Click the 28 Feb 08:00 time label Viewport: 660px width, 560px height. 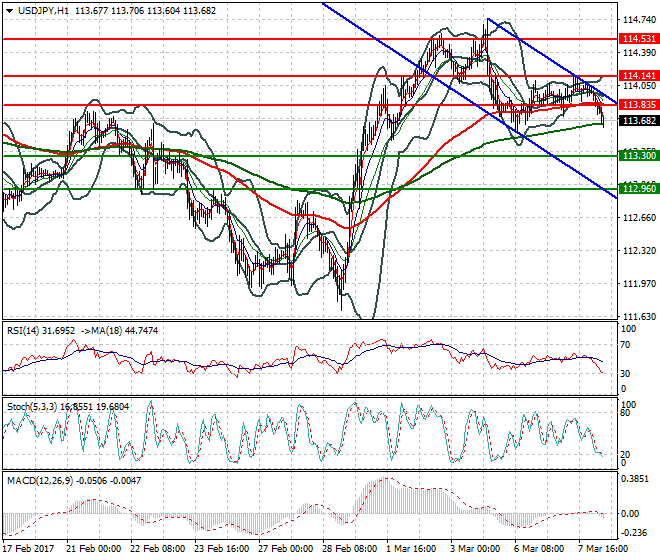[349, 549]
